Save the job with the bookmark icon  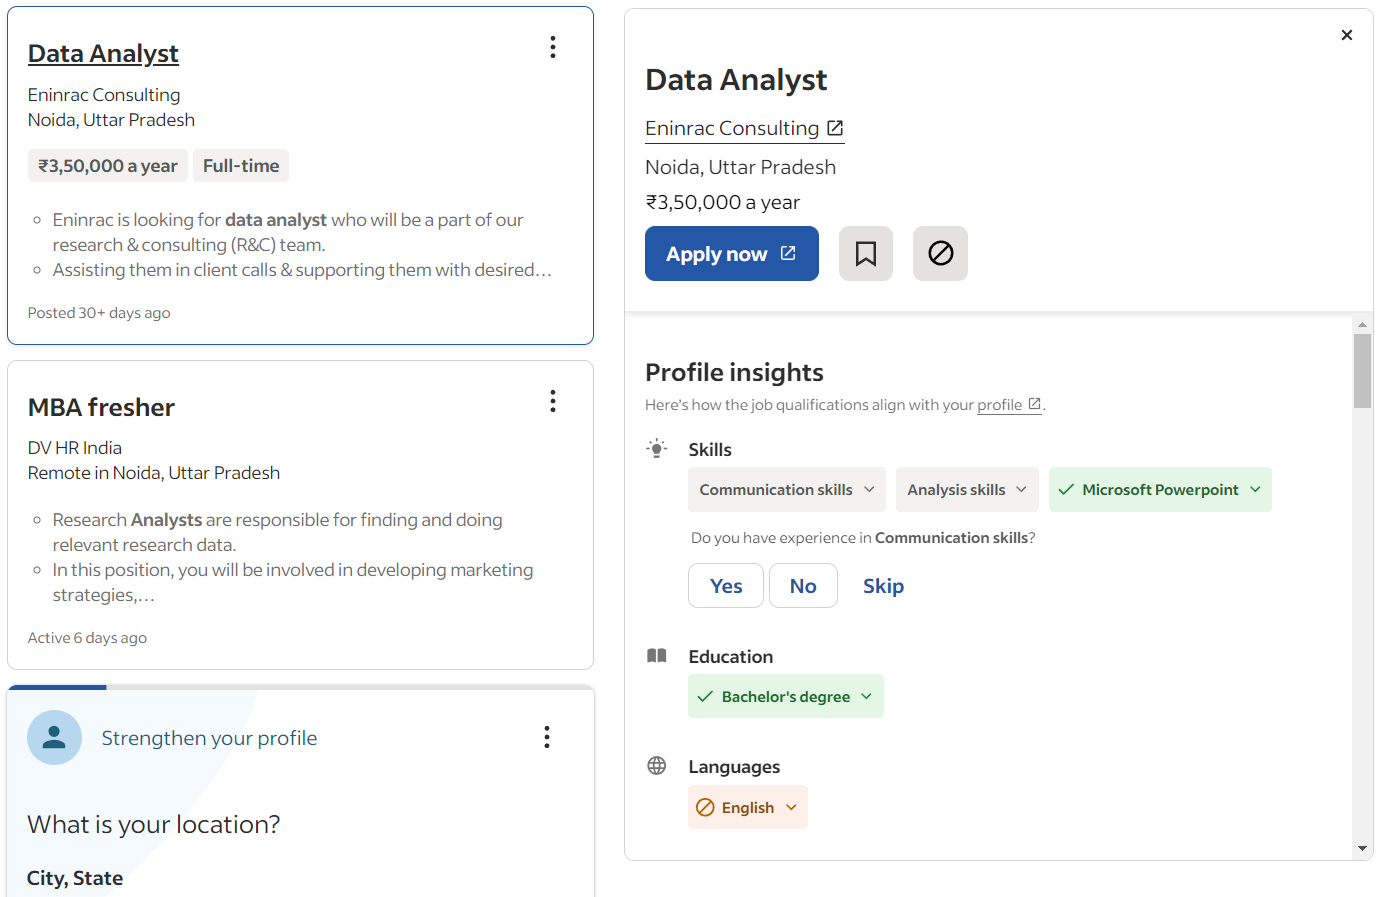point(866,253)
